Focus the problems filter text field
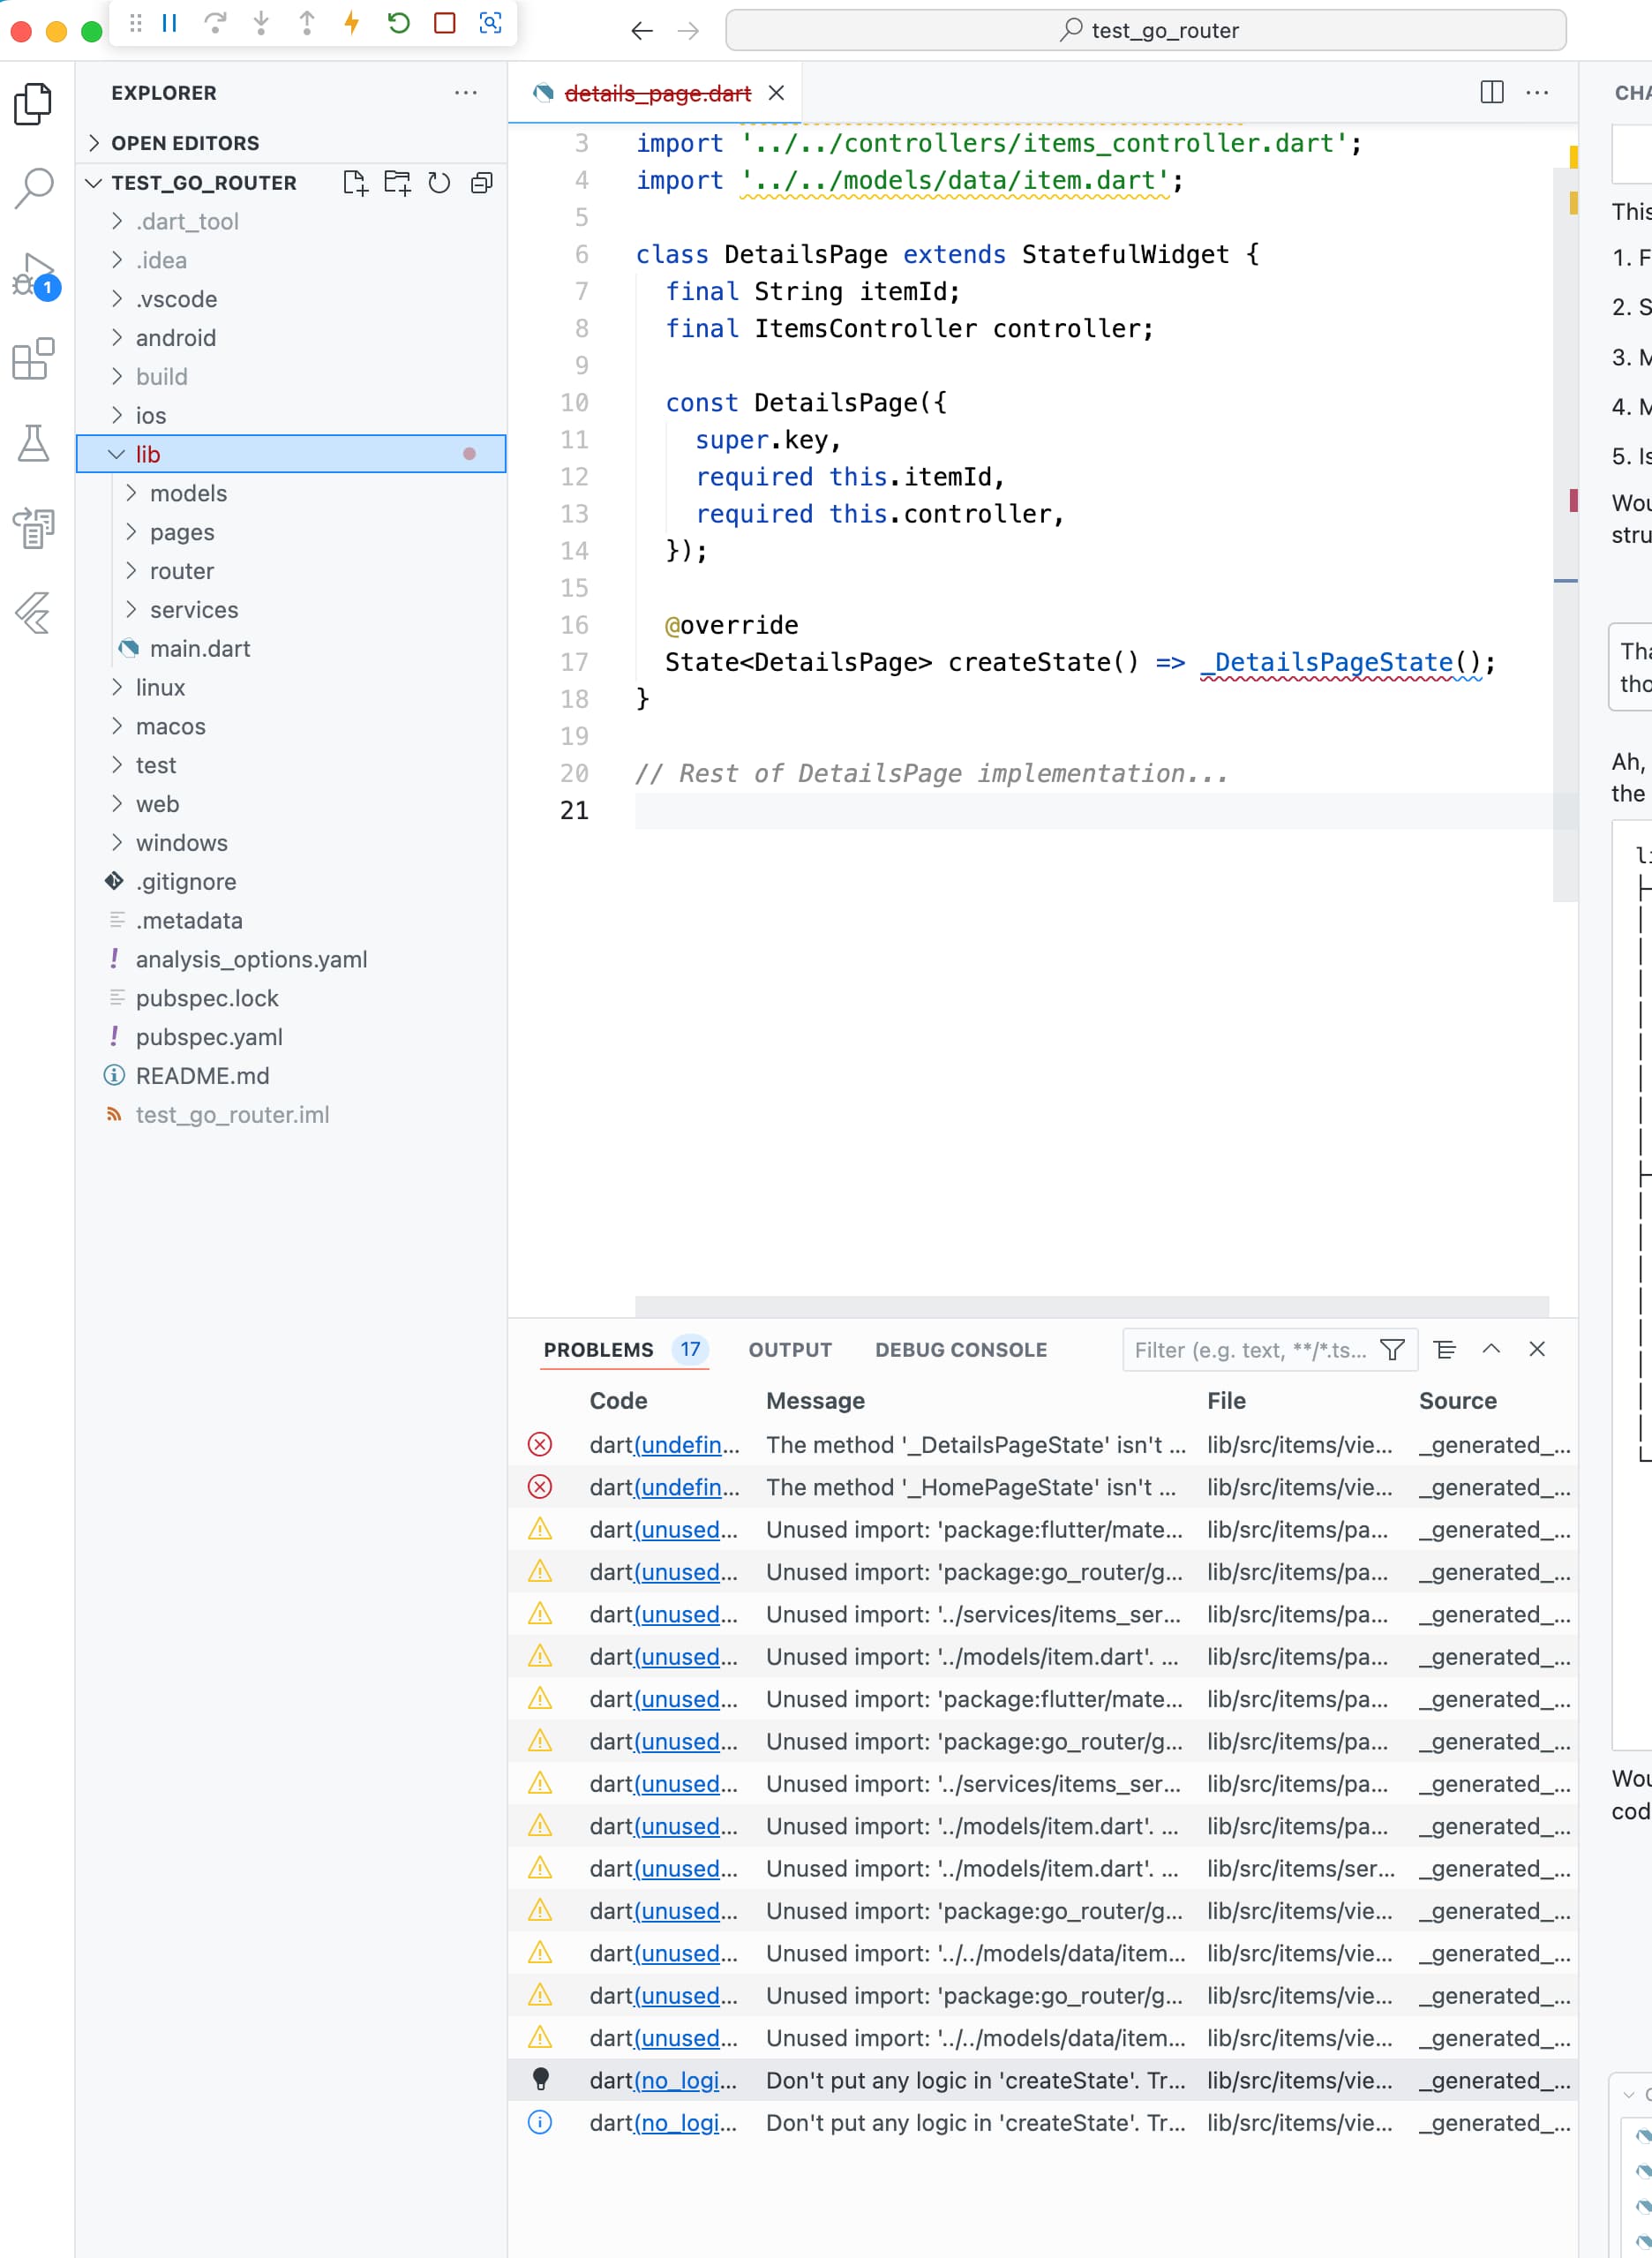This screenshot has width=1652, height=2258. click(1250, 1350)
